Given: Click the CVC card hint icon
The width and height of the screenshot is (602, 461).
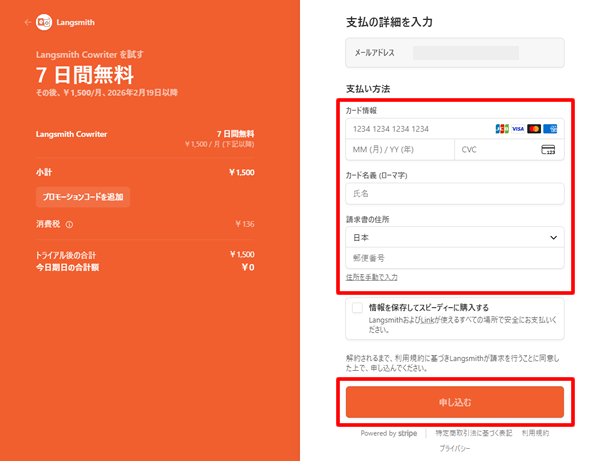Looking at the screenshot, I should (x=548, y=150).
